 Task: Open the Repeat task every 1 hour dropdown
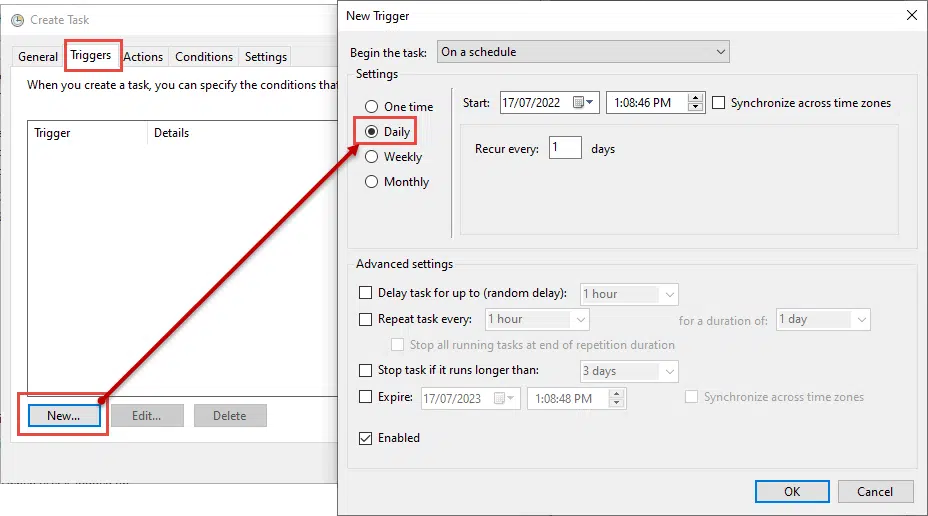537,320
